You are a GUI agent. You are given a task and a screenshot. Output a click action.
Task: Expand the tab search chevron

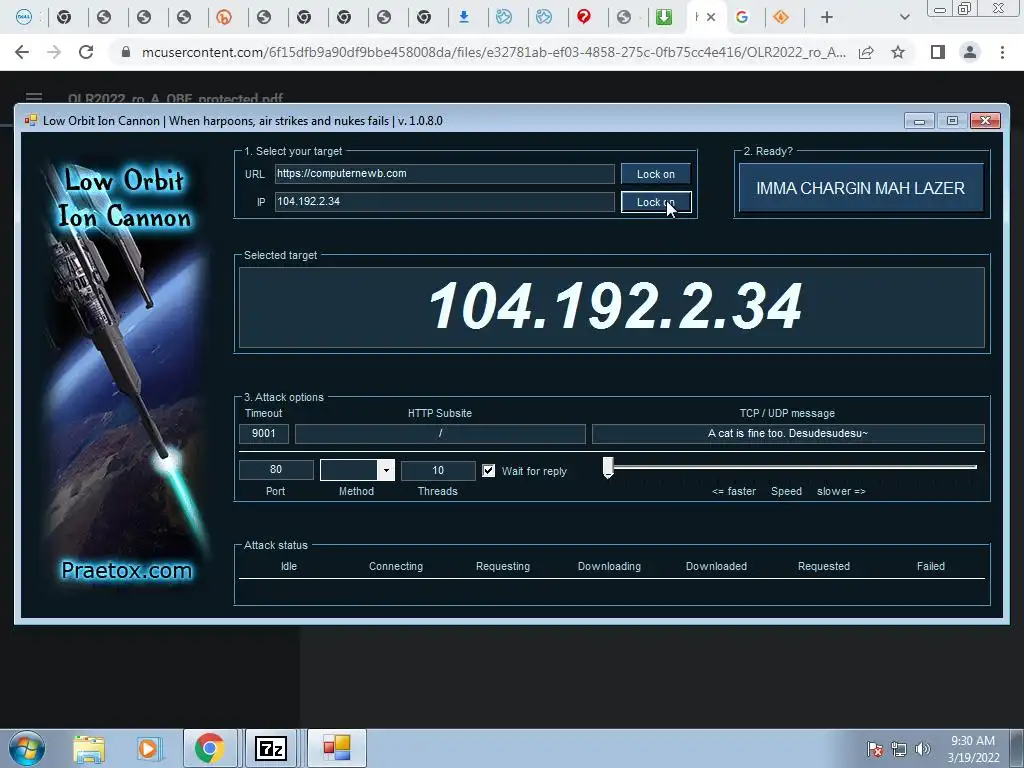904,18
